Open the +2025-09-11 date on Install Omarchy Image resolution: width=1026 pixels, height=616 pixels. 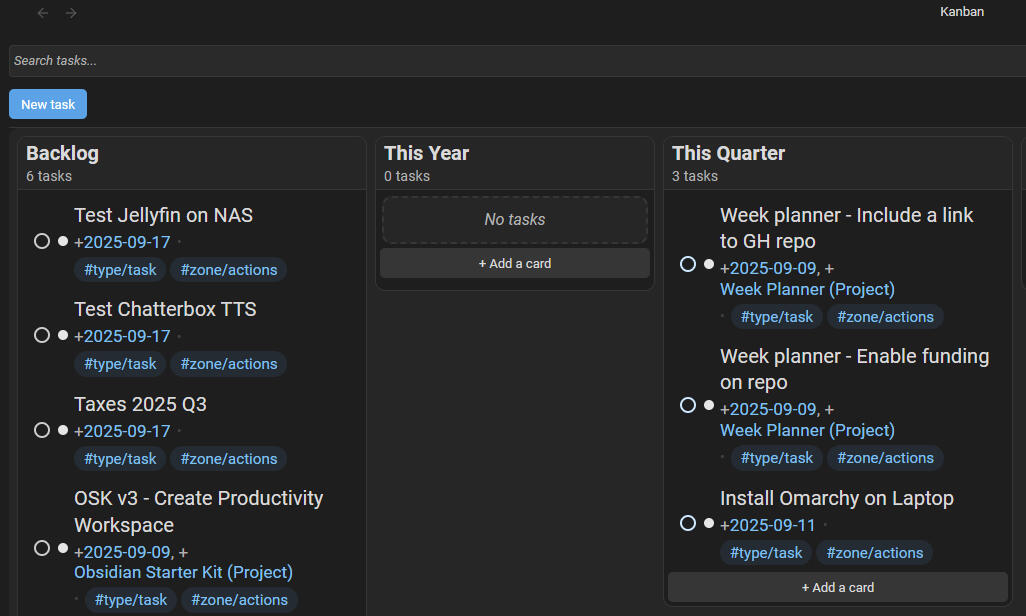coord(767,525)
